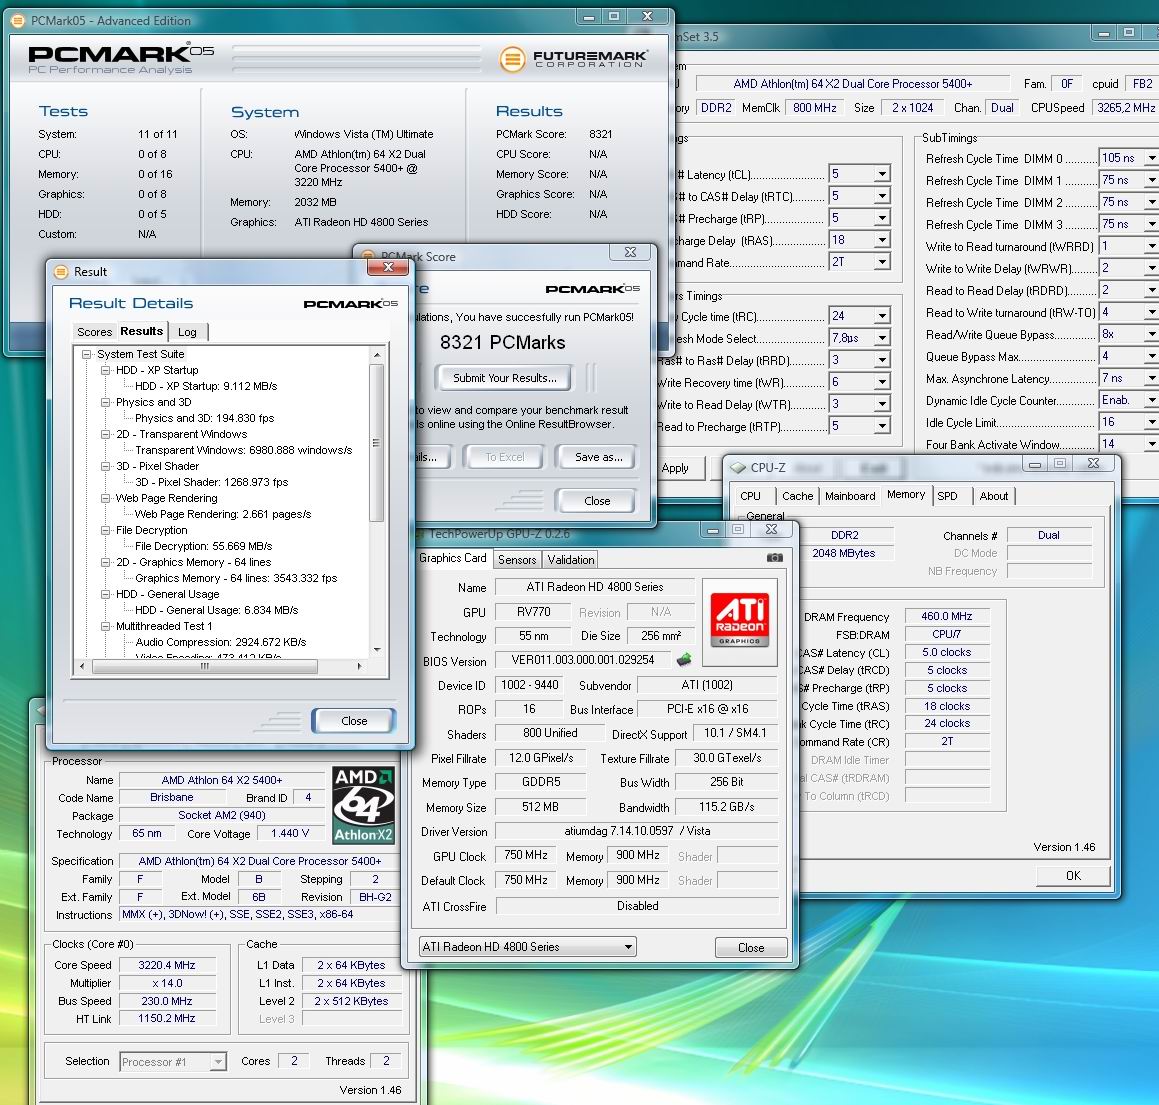Click the scroll up arrow in Result tree

point(377,356)
